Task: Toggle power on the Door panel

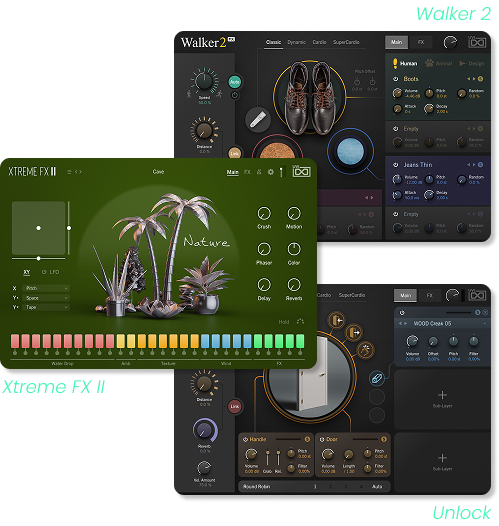Action: [322, 439]
